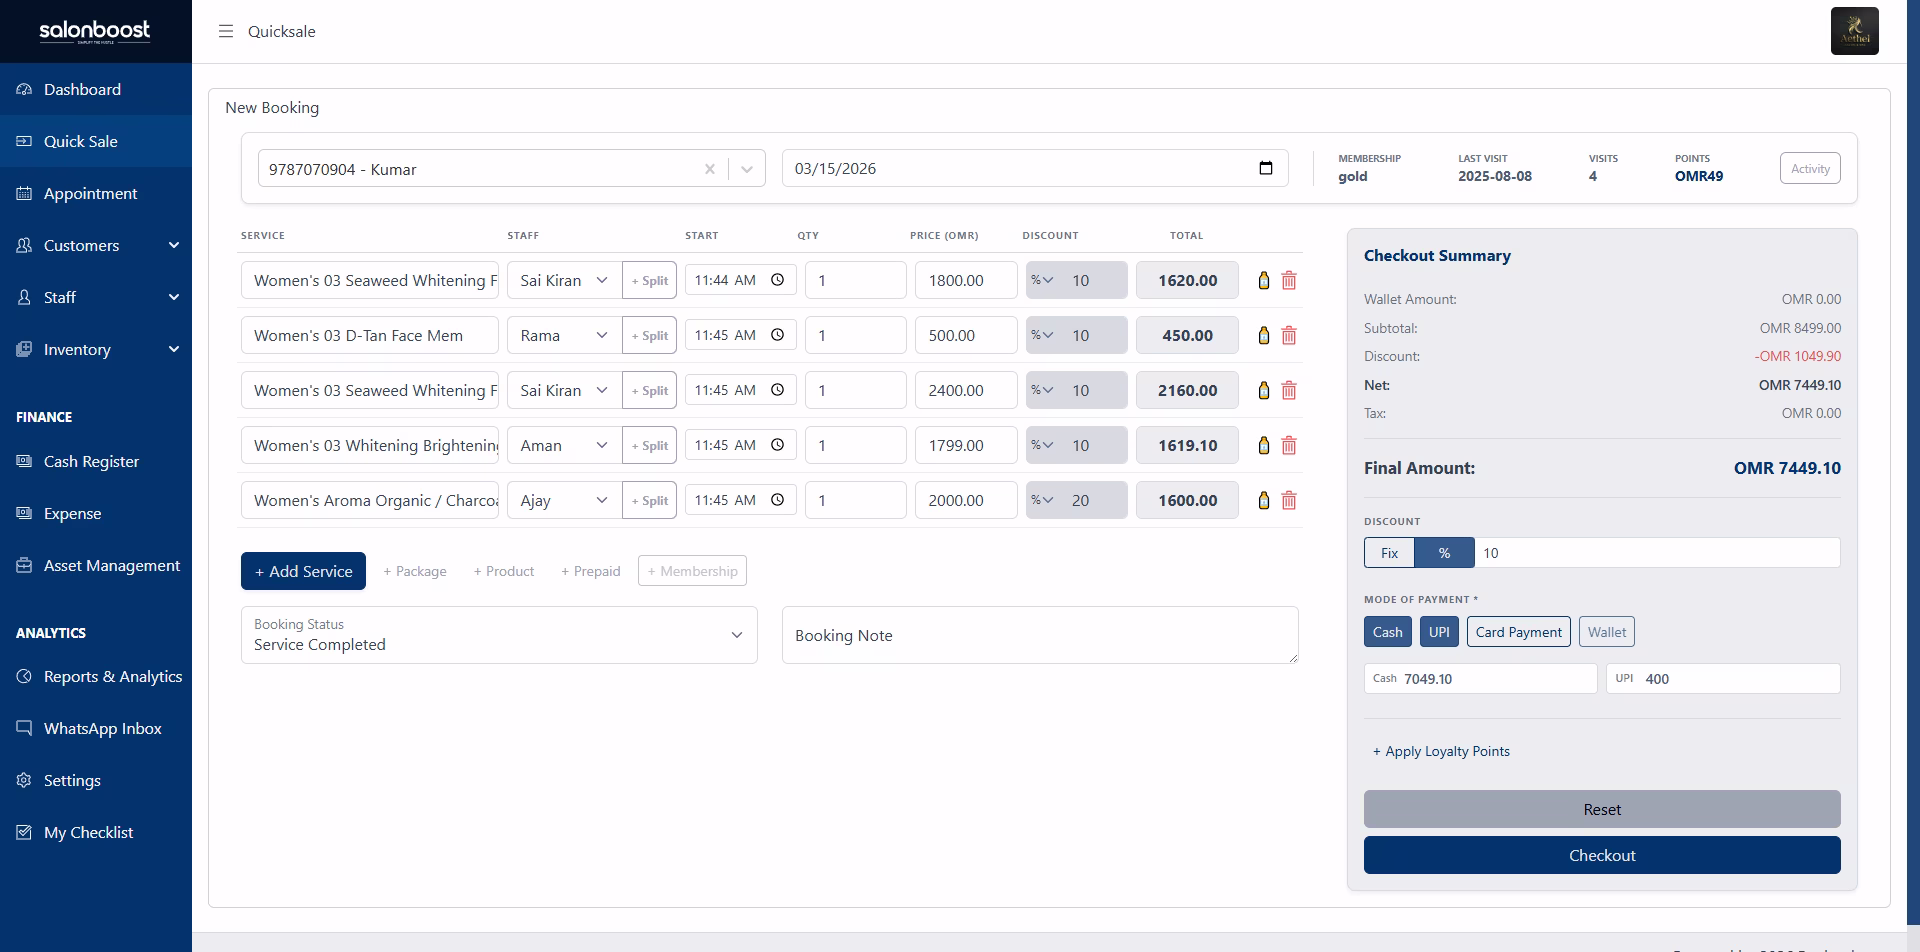Screen dimensions: 1920x952
Task: Delete the Whitening Brightening row
Action: coord(1289,445)
